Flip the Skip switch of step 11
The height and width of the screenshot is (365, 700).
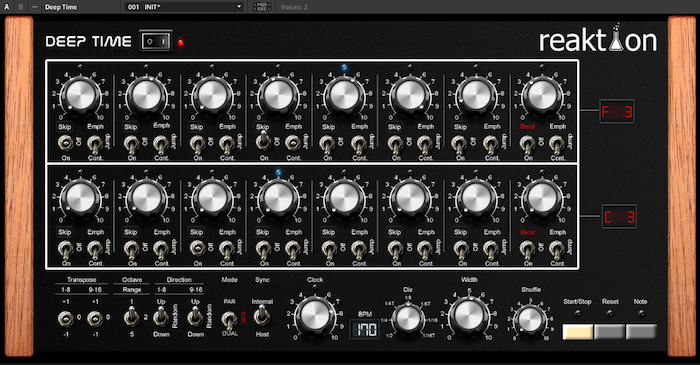point(197,248)
